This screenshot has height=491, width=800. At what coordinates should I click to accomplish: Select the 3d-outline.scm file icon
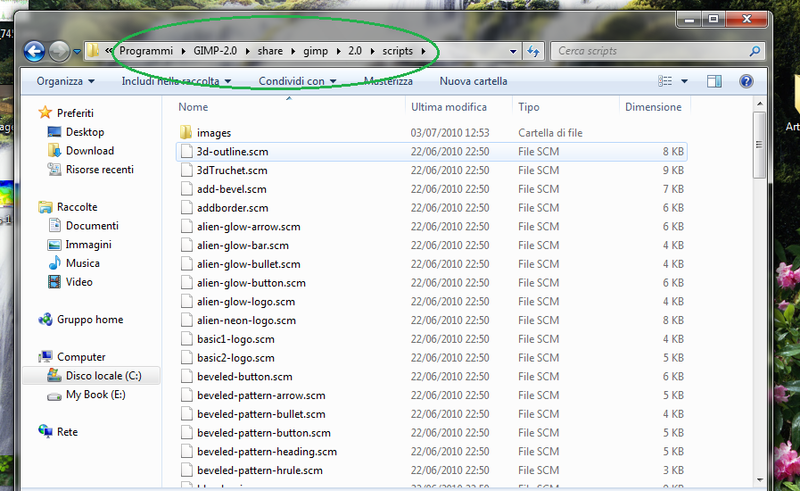coord(185,151)
